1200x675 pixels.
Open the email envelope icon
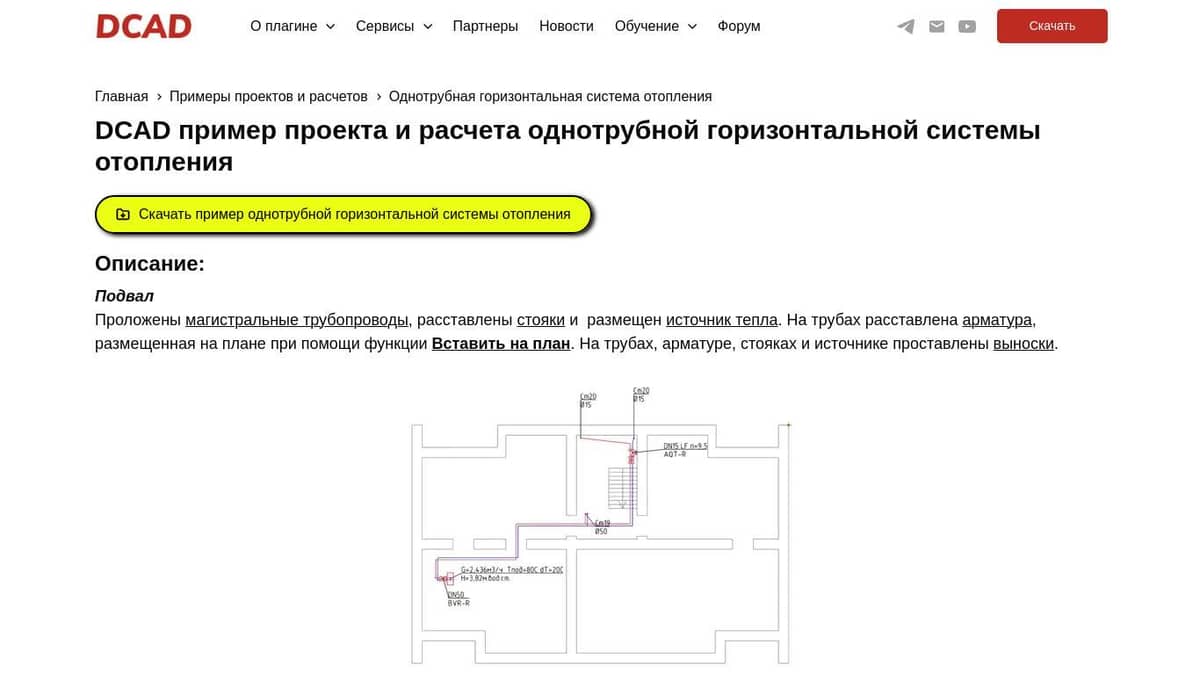(937, 26)
